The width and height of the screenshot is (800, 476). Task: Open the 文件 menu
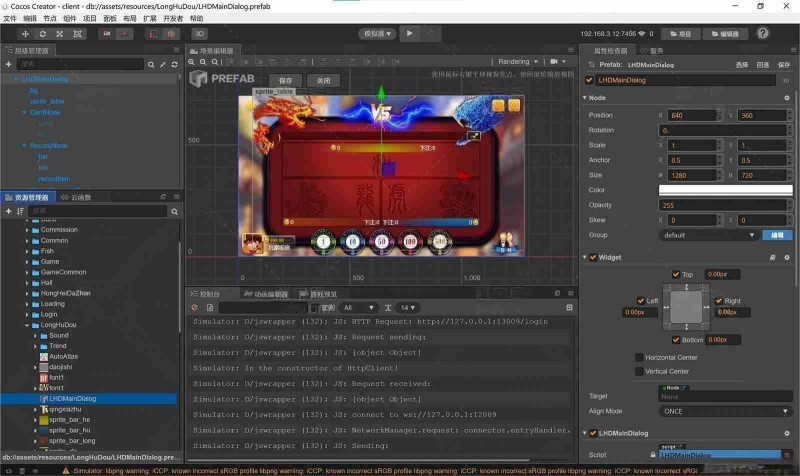tap(10, 18)
